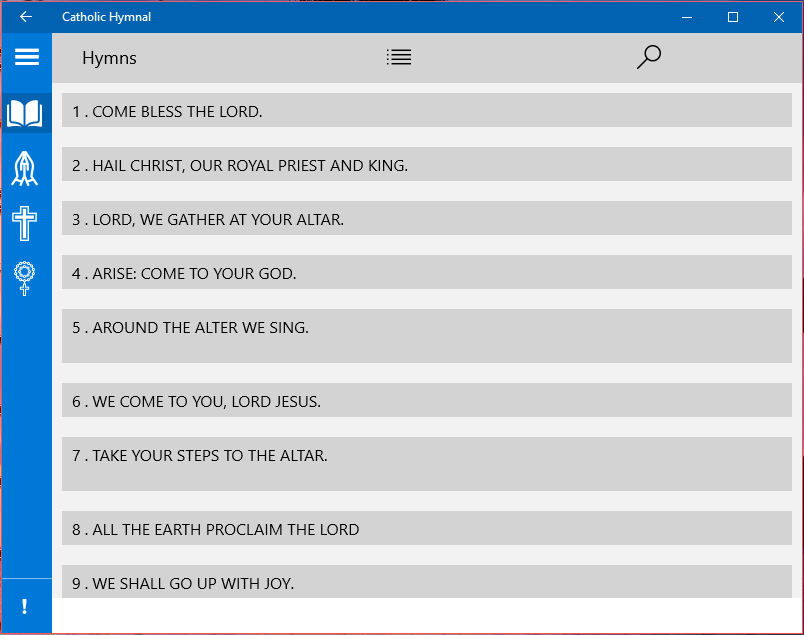Open search with the magnifying glass
Screen dimensions: 804x635
pos(649,57)
